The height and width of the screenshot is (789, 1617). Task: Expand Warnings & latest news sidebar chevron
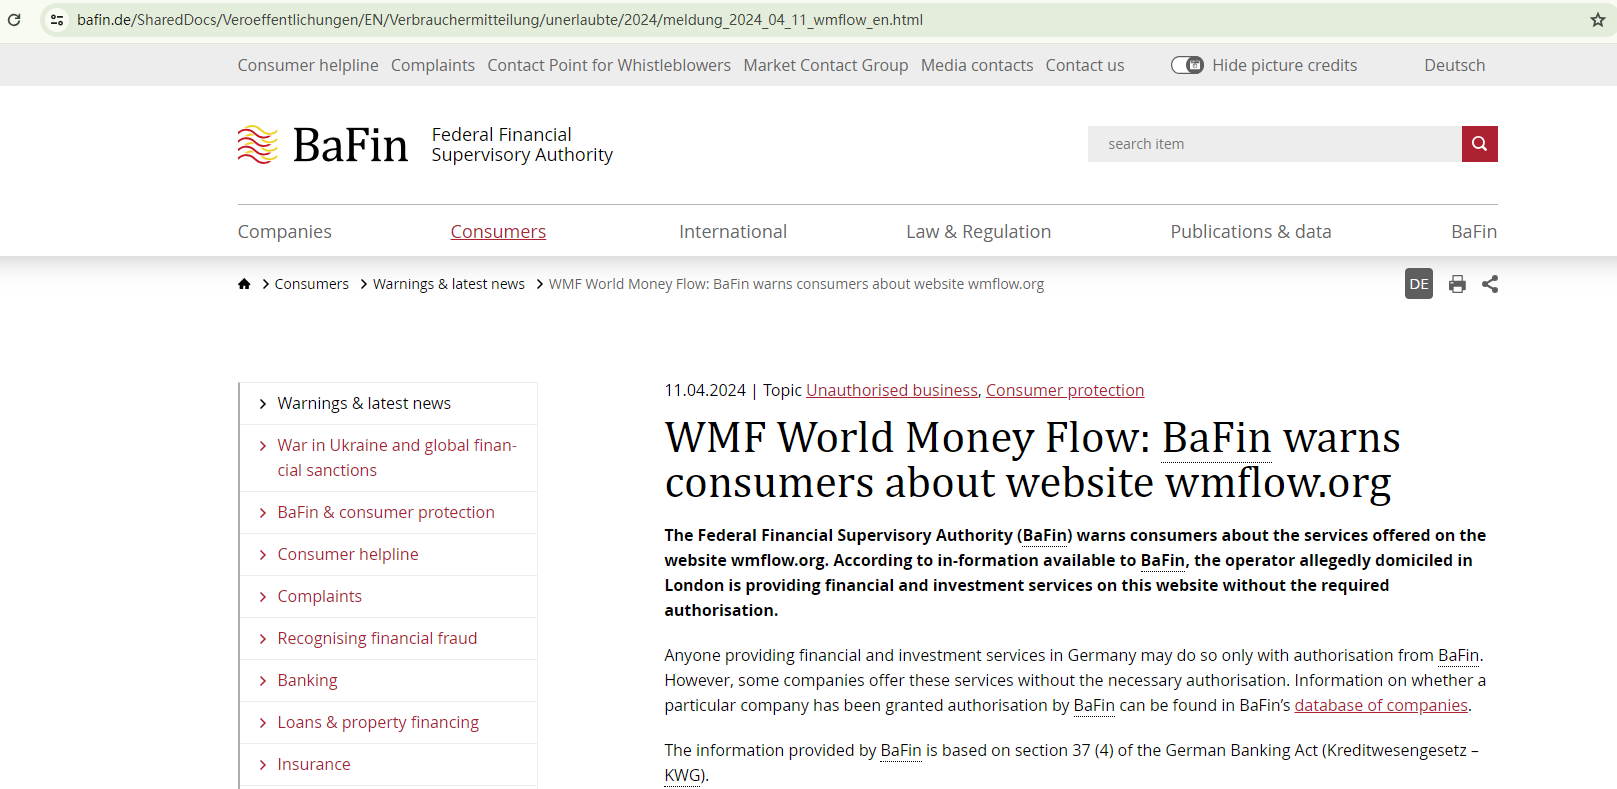(263, 404)
